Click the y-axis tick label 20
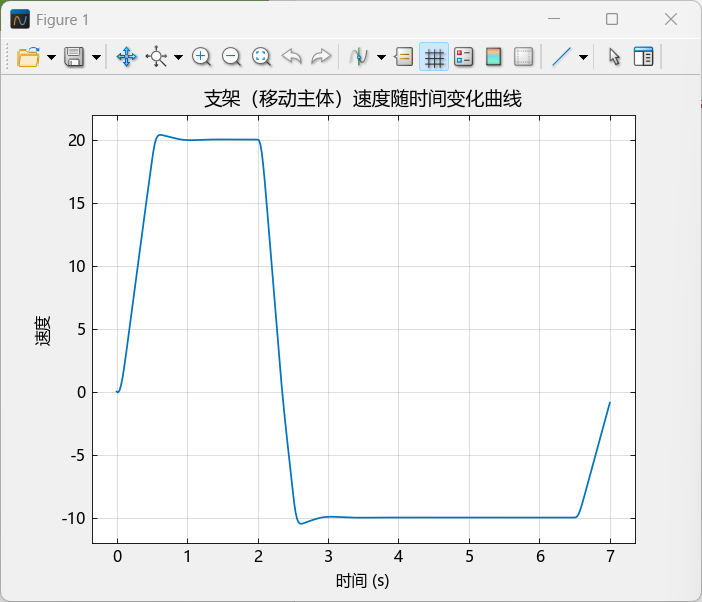Screen dimensions: 702x602 coord(77,141)
